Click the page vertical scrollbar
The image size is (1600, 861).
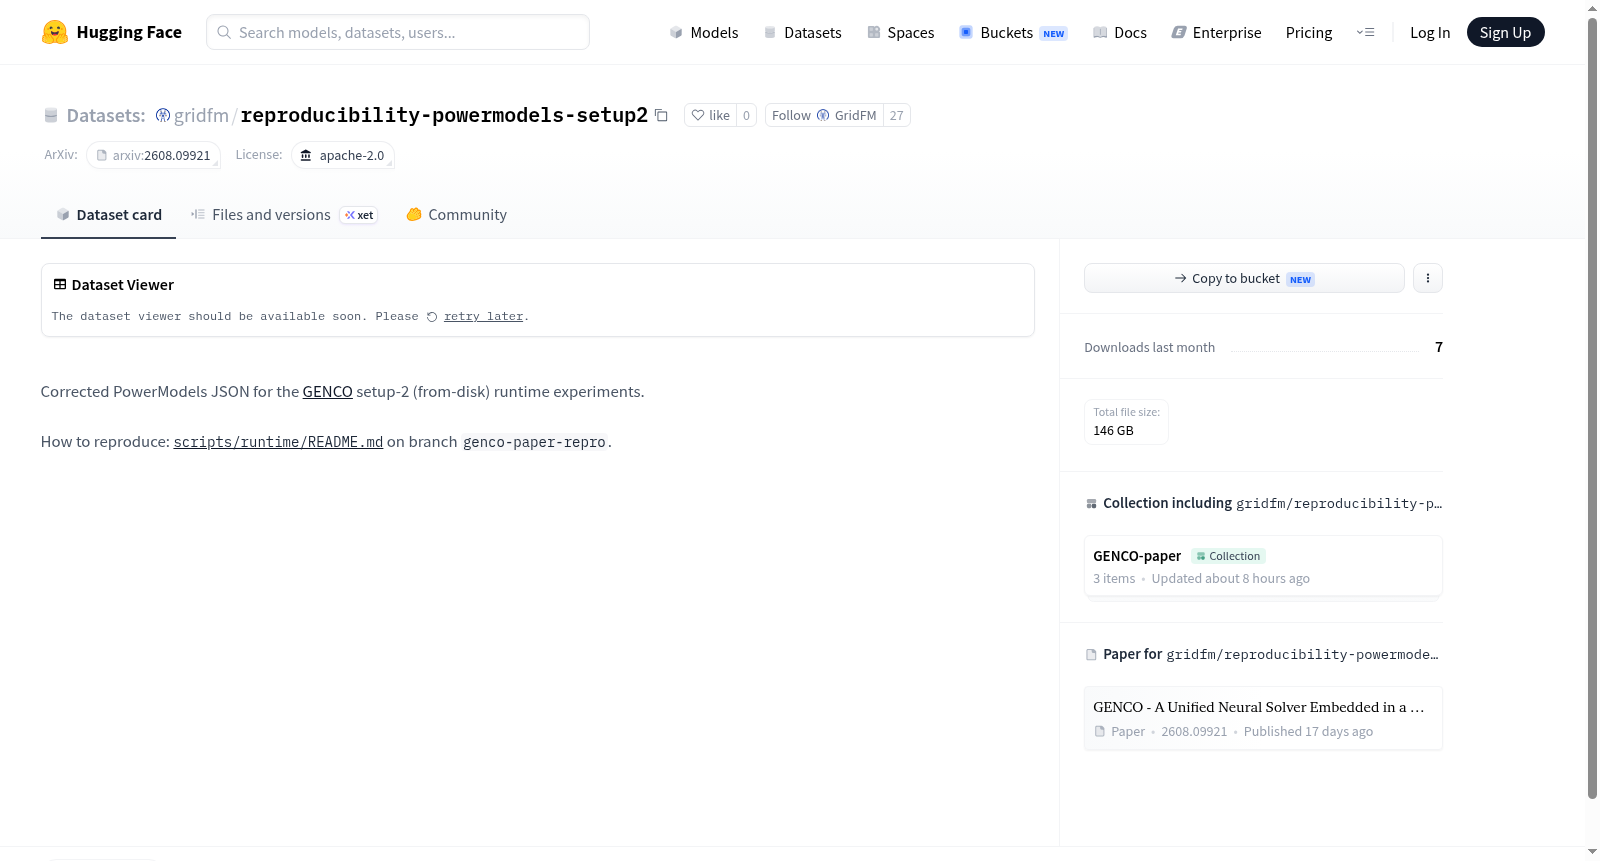point(1592,408)
